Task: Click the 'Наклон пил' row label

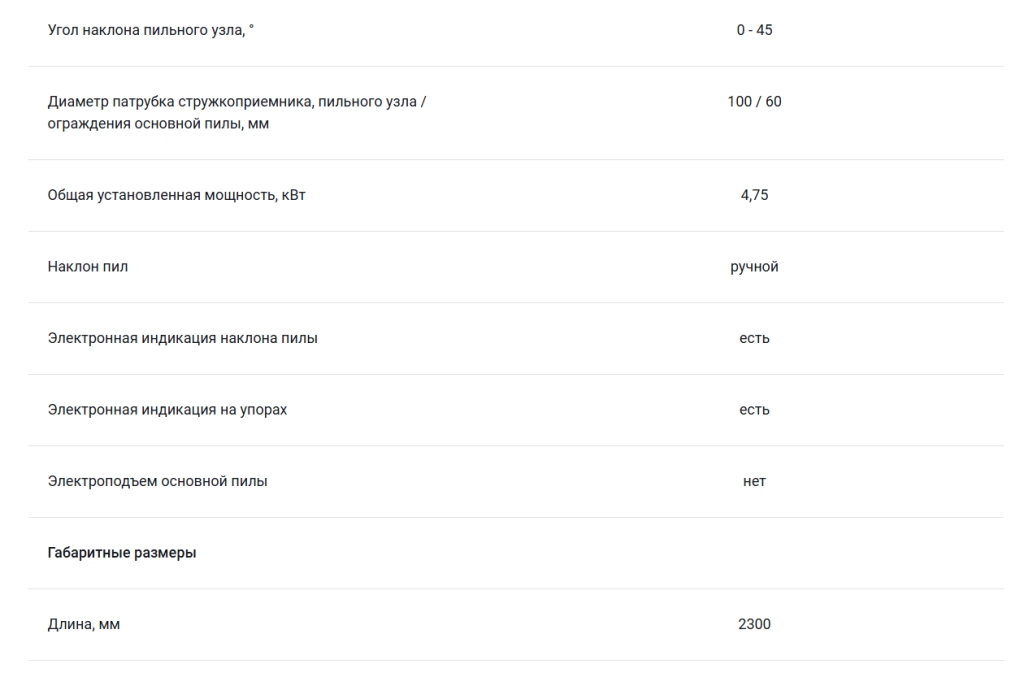Action: point(88,266)
